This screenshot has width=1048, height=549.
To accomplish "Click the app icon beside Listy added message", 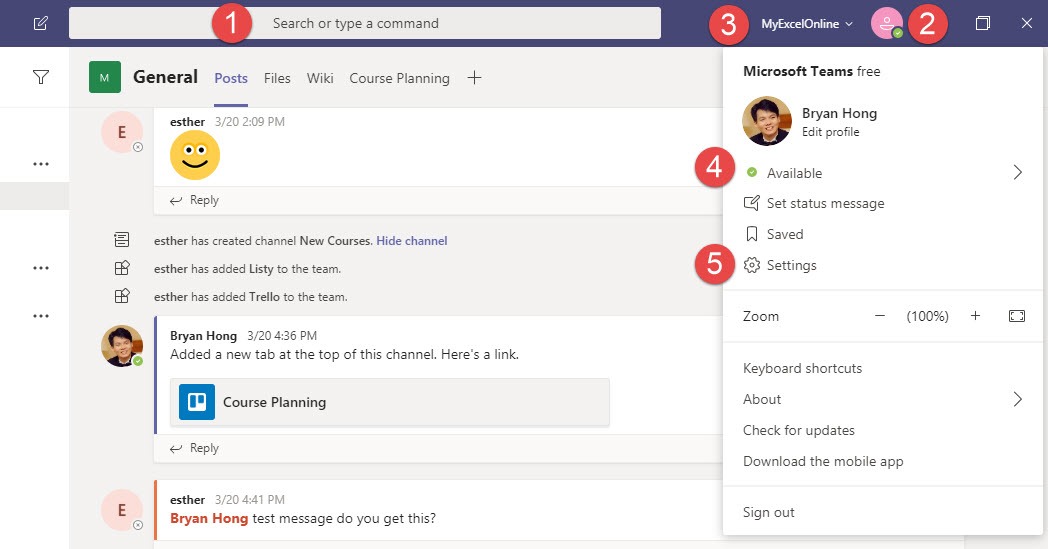I will [122, 268].
